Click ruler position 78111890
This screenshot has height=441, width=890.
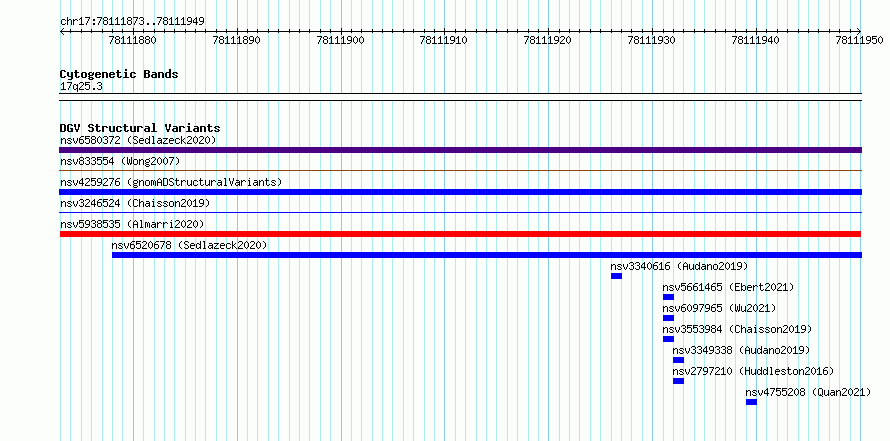(x=236, y=40)
